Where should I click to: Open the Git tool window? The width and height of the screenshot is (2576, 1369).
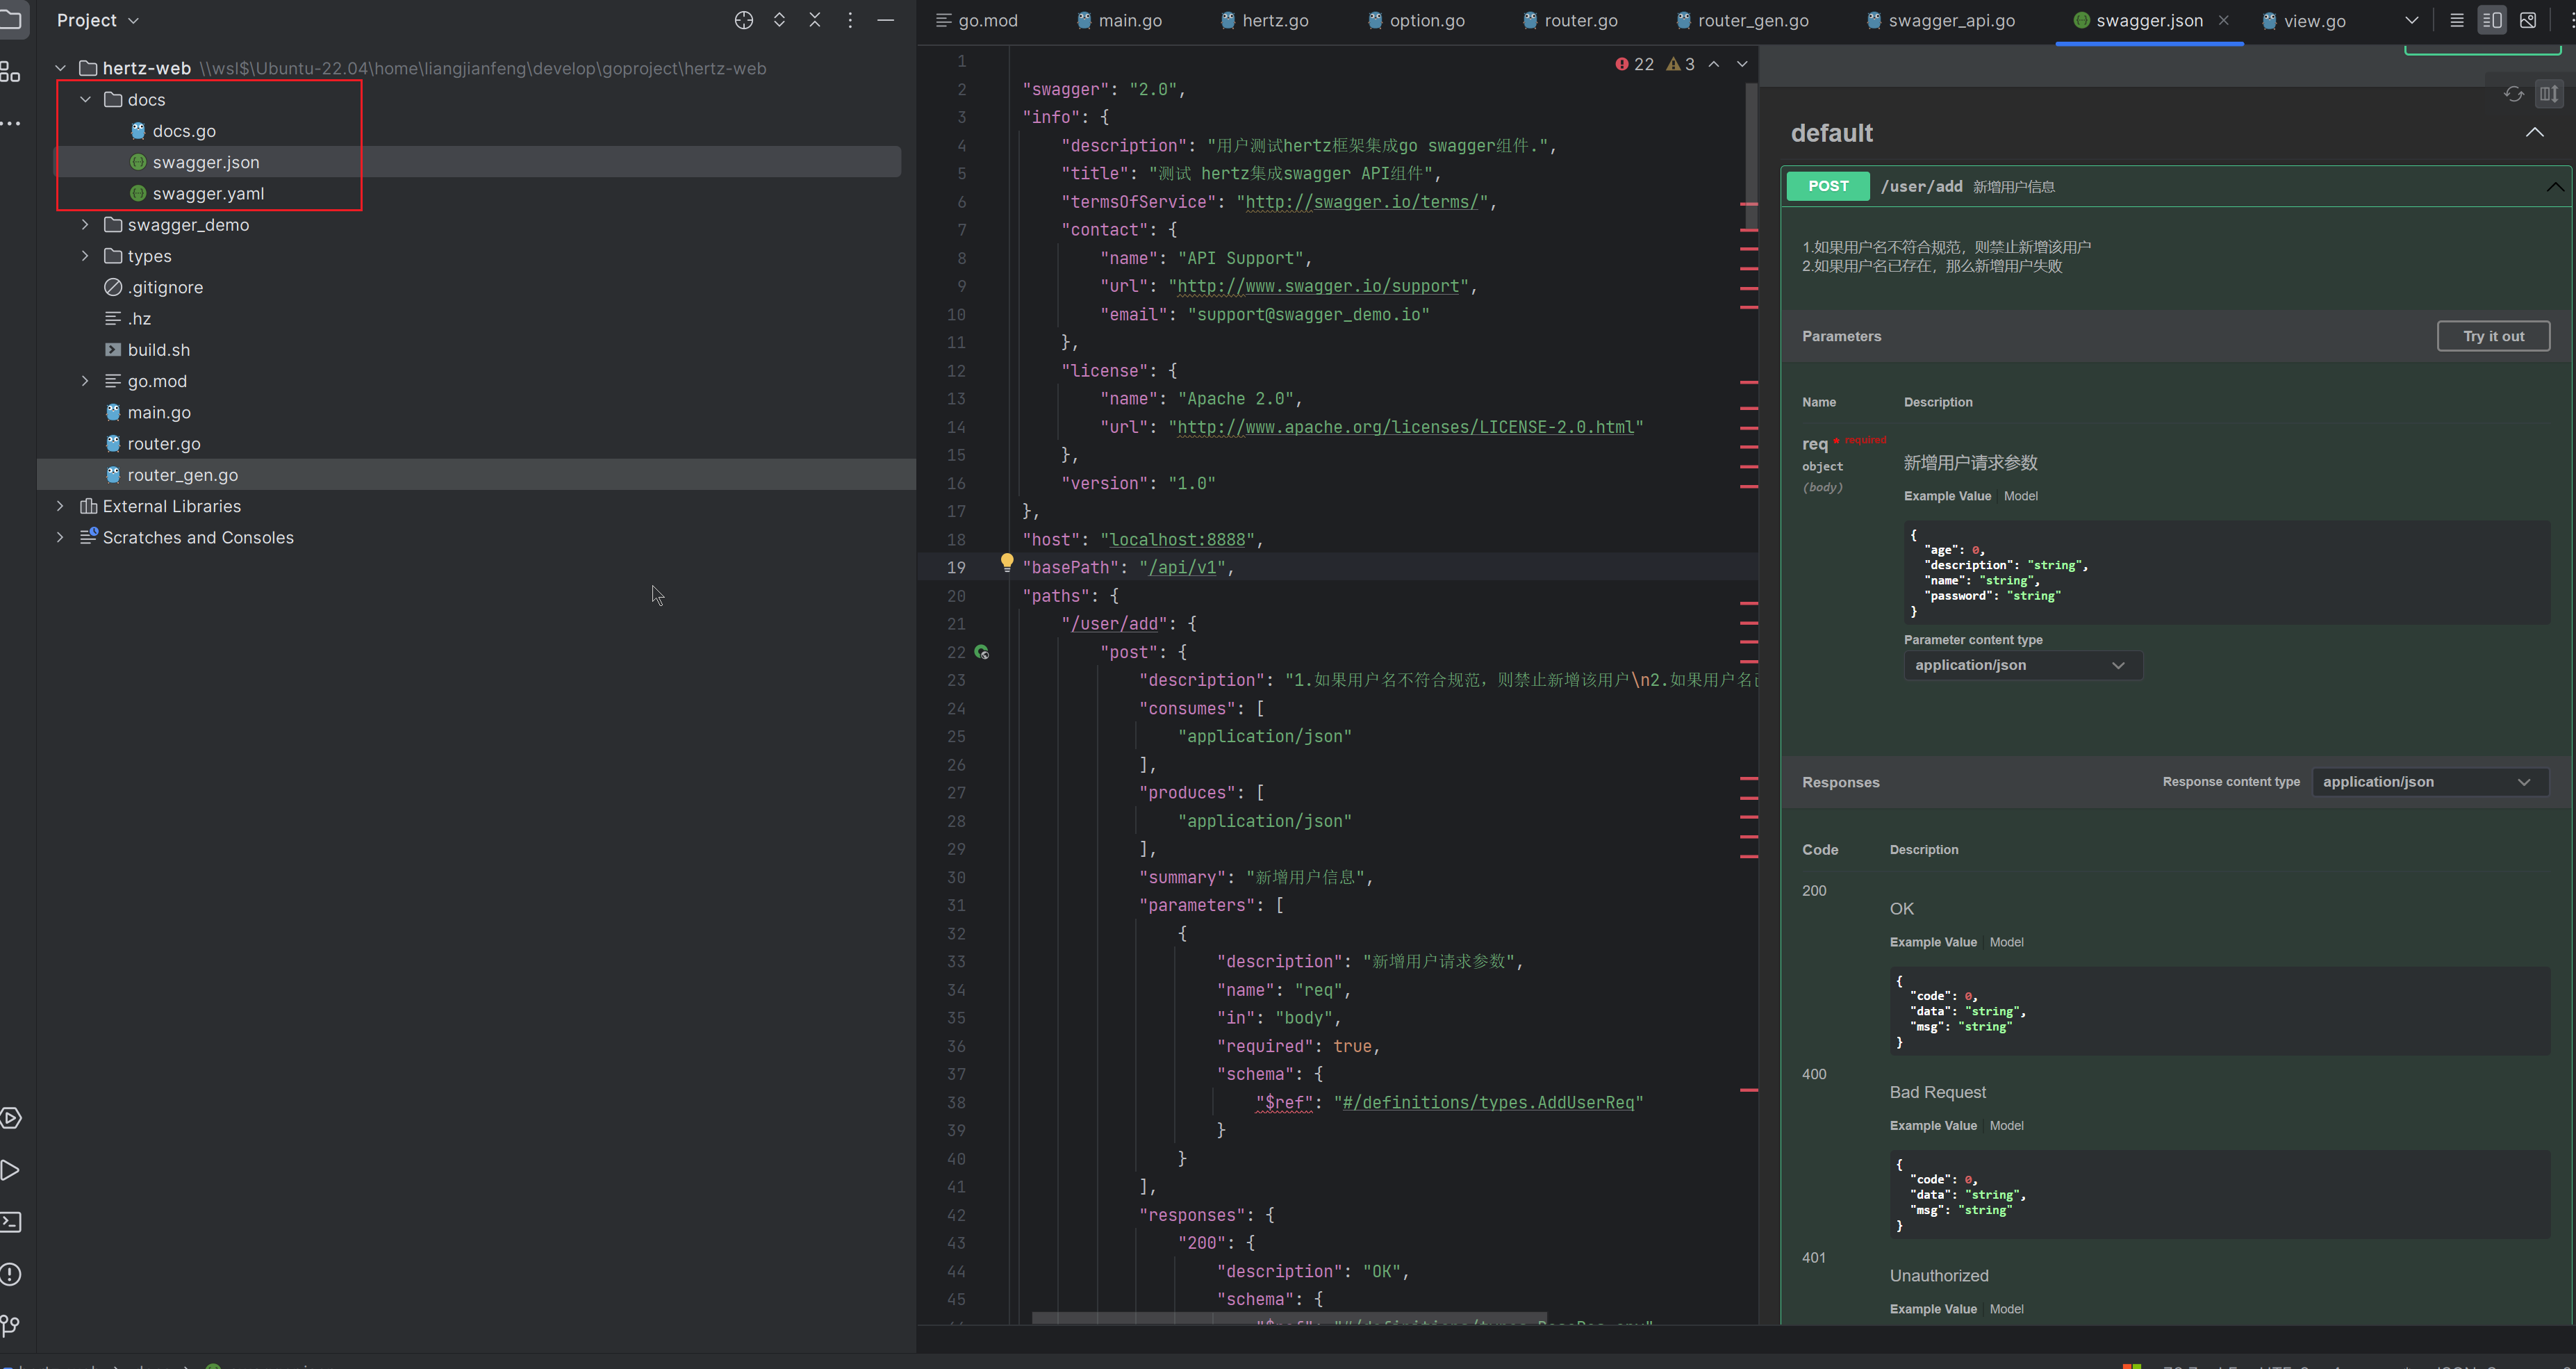coord(11,1326)
